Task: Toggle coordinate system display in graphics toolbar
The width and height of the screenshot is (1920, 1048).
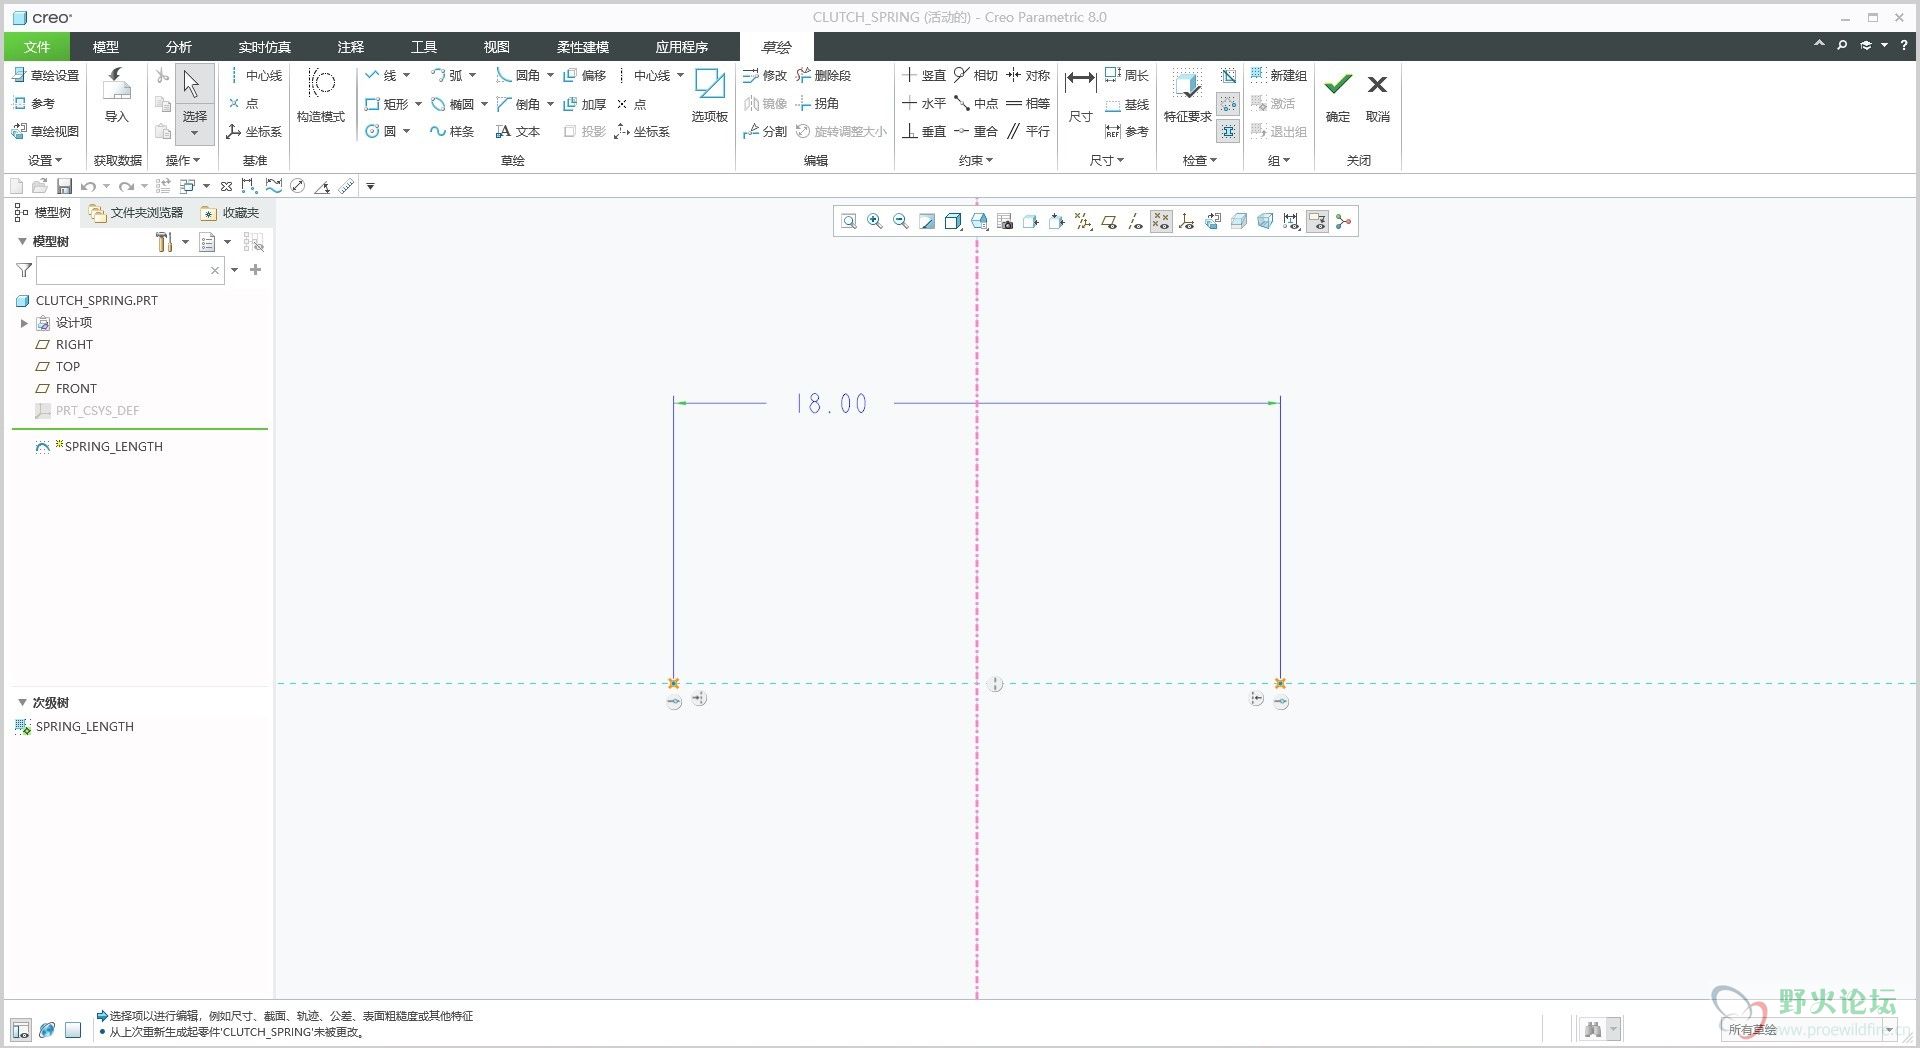Action: tap(1187, 221)
